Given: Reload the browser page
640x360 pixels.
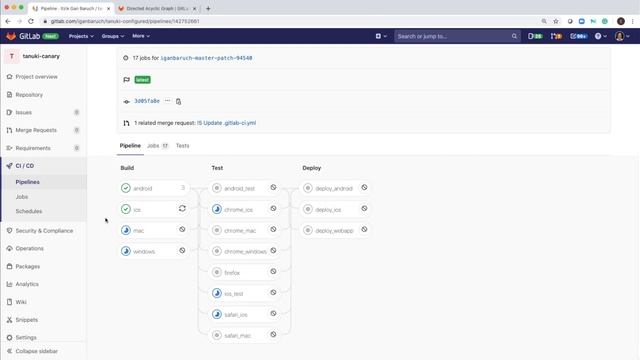Looking at the screenshot, I should tap(31, 21).
